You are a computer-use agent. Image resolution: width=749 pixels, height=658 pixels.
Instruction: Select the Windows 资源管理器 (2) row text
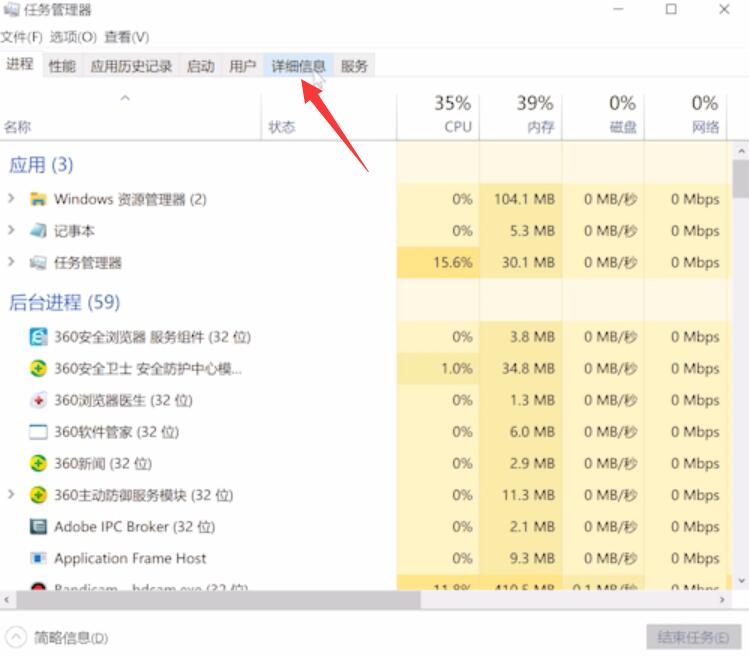130,199
